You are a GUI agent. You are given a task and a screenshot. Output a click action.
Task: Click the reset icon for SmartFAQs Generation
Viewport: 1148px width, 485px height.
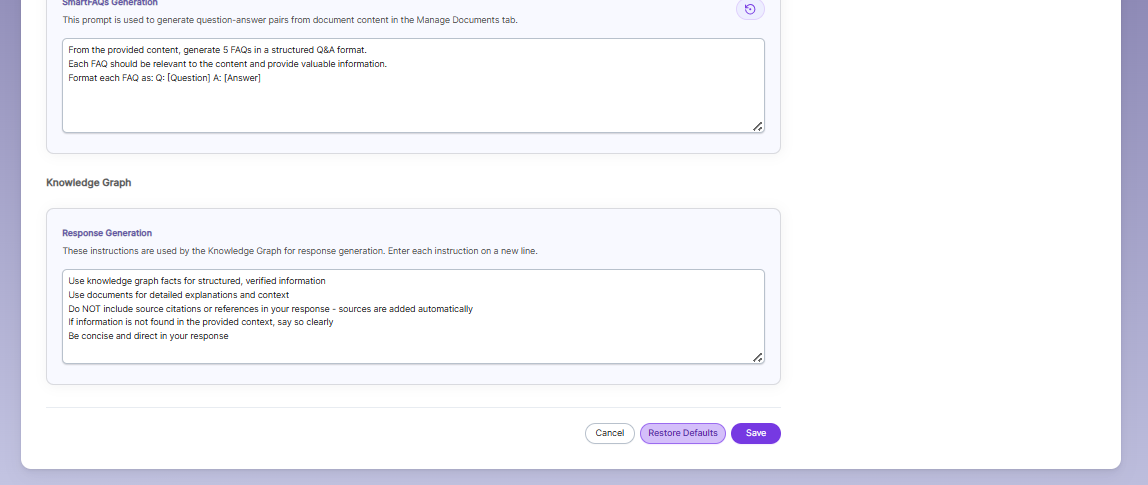[750, 10]
